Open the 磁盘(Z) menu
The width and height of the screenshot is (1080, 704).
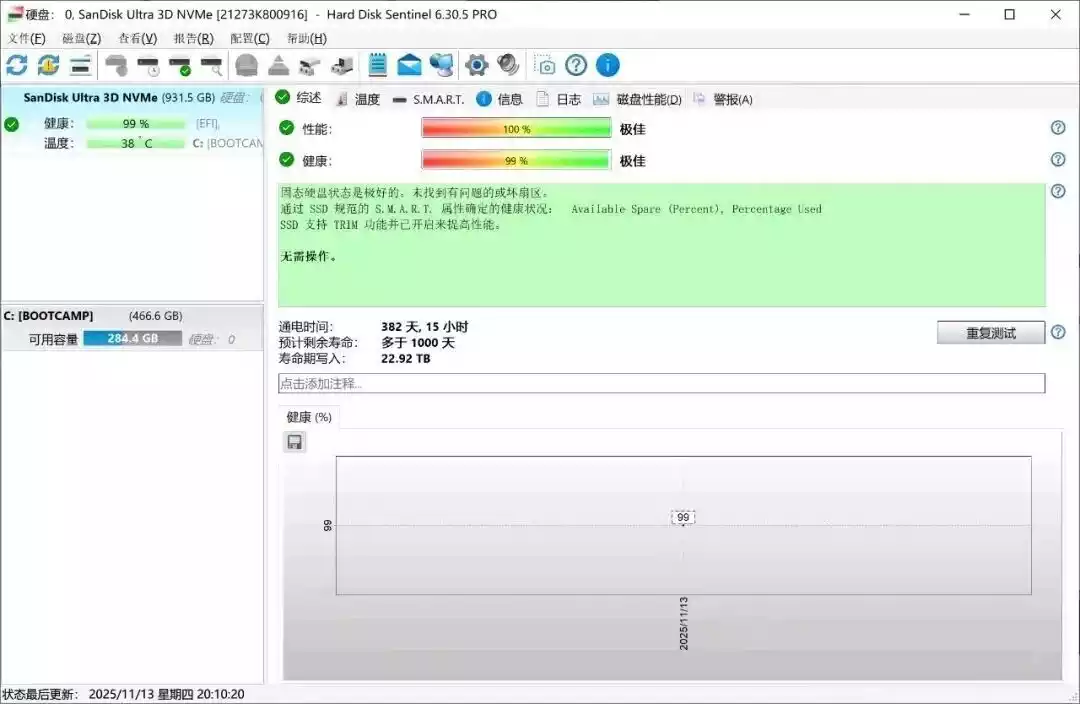coord(82,38)
